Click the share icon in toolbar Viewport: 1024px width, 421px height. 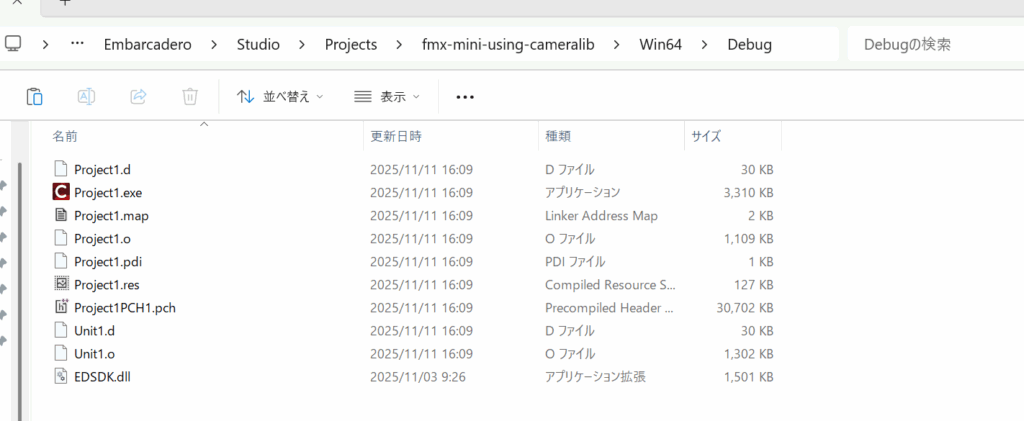[x=139, y=97]
